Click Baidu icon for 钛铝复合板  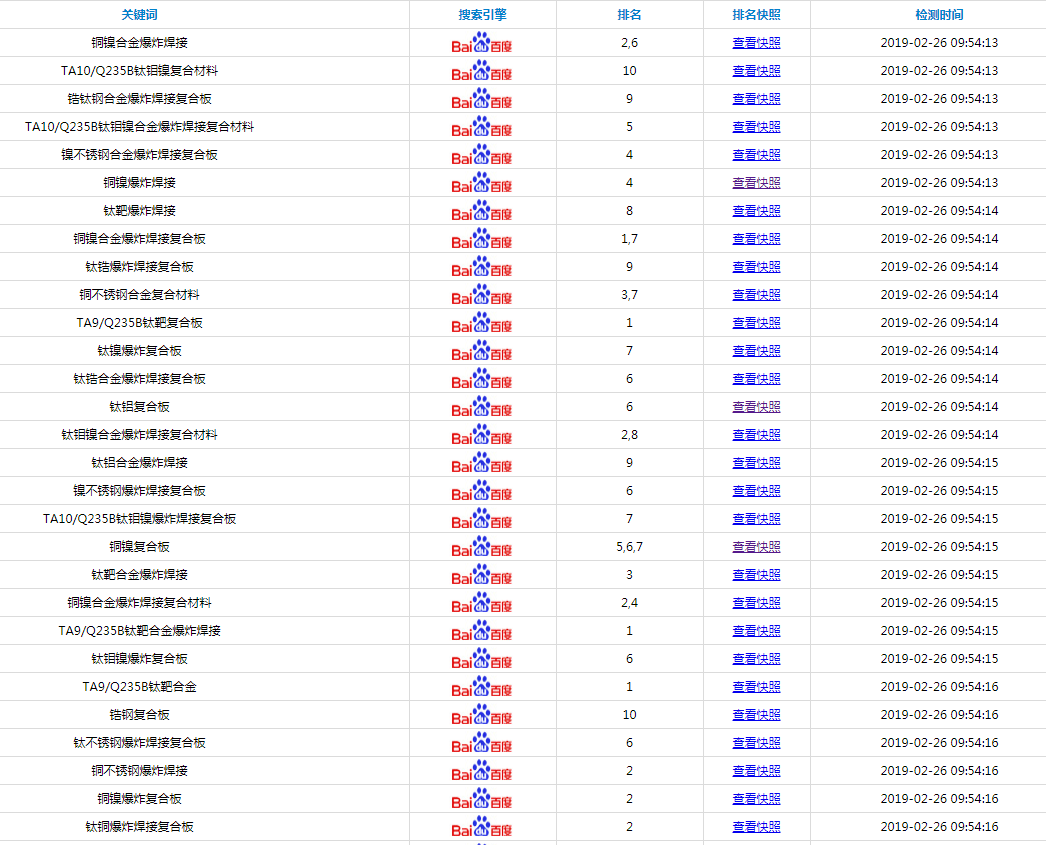pyautogui.click(x=481, y=408)
